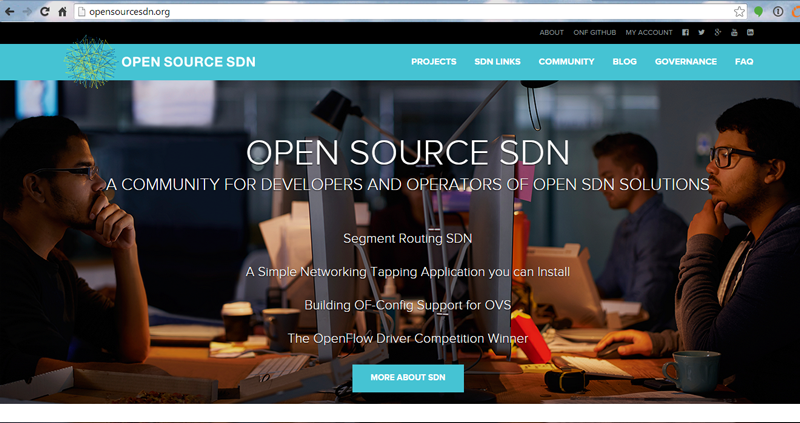Open The OpenFlow Driver Competition Winner link

click(408, 338)
